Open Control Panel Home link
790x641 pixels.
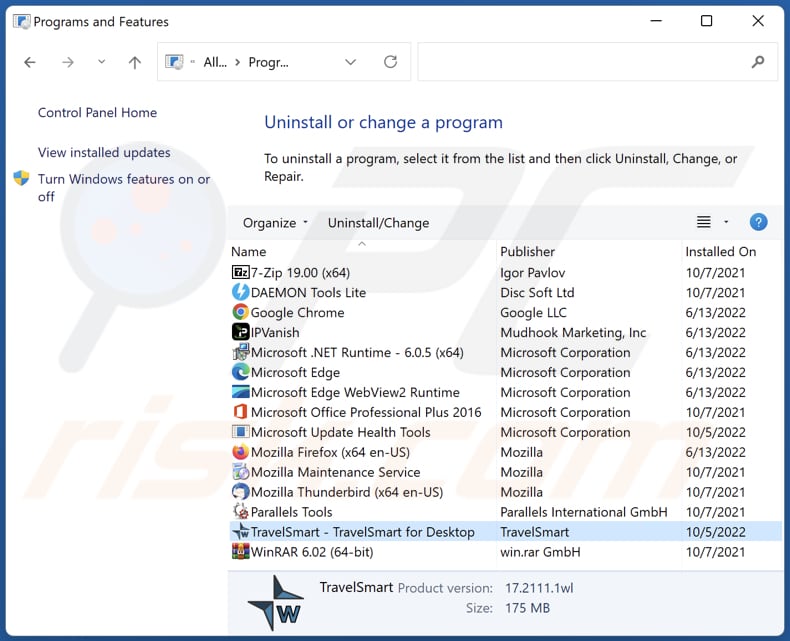click(x=97, y=113)
